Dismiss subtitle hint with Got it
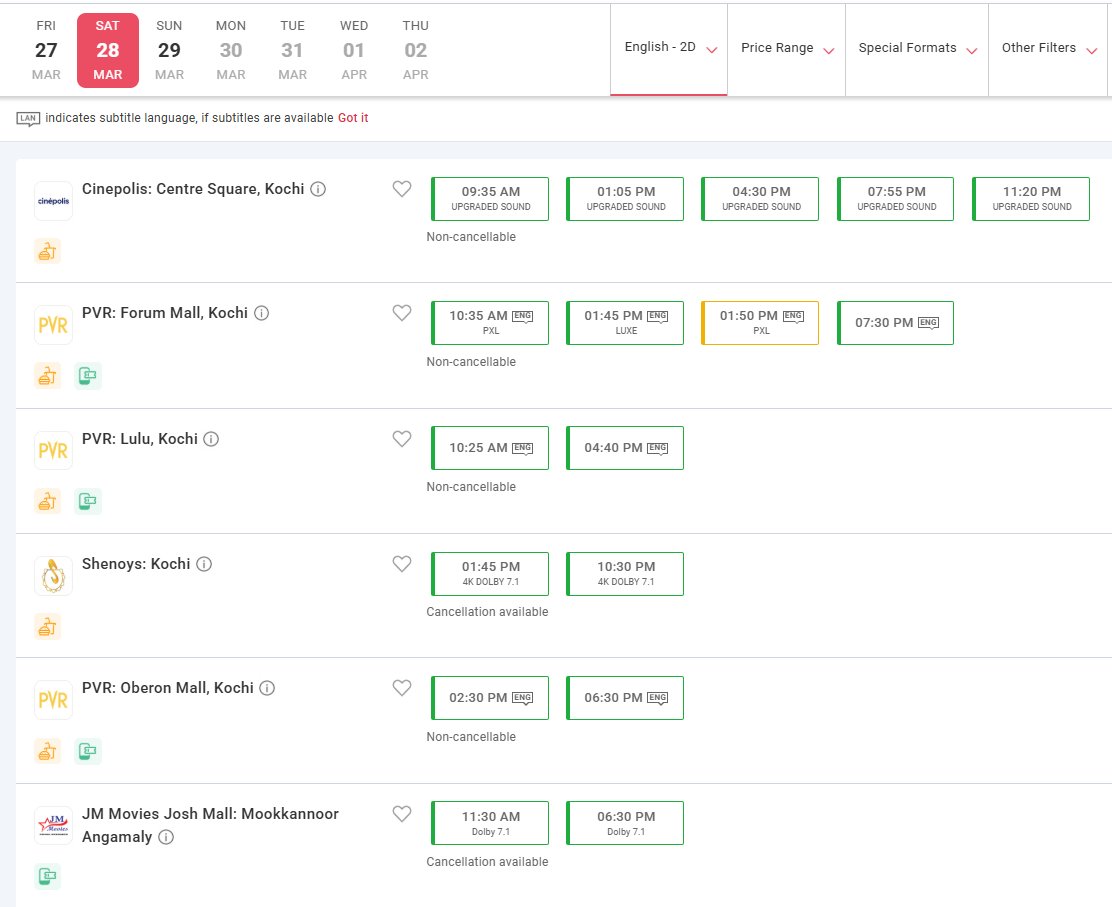 point(353,118)
